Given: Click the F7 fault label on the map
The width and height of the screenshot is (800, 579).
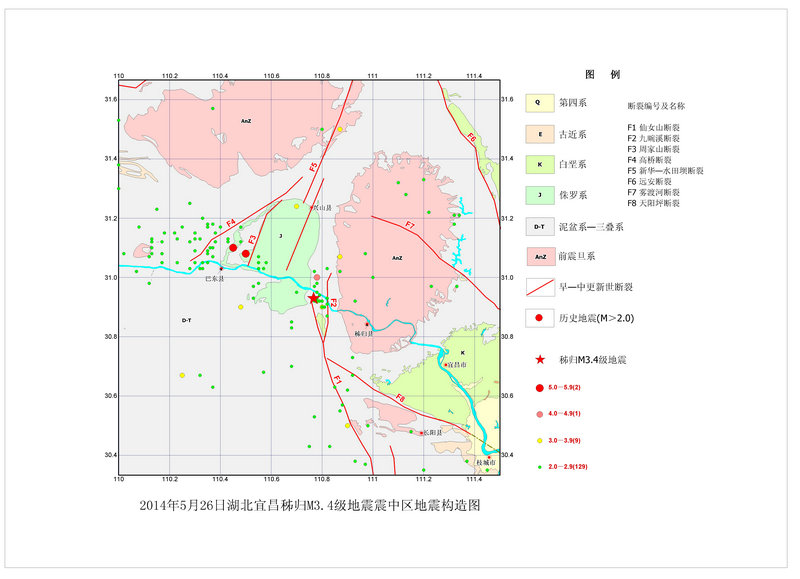Looking at the screenshot, I should point(410,226).
